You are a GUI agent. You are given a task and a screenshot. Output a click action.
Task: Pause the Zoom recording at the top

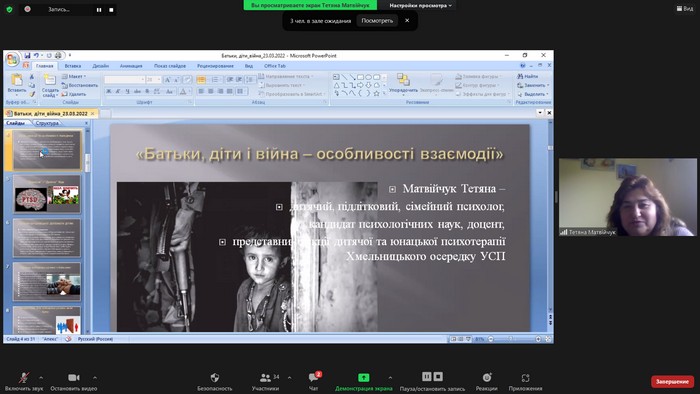(99, 9)
